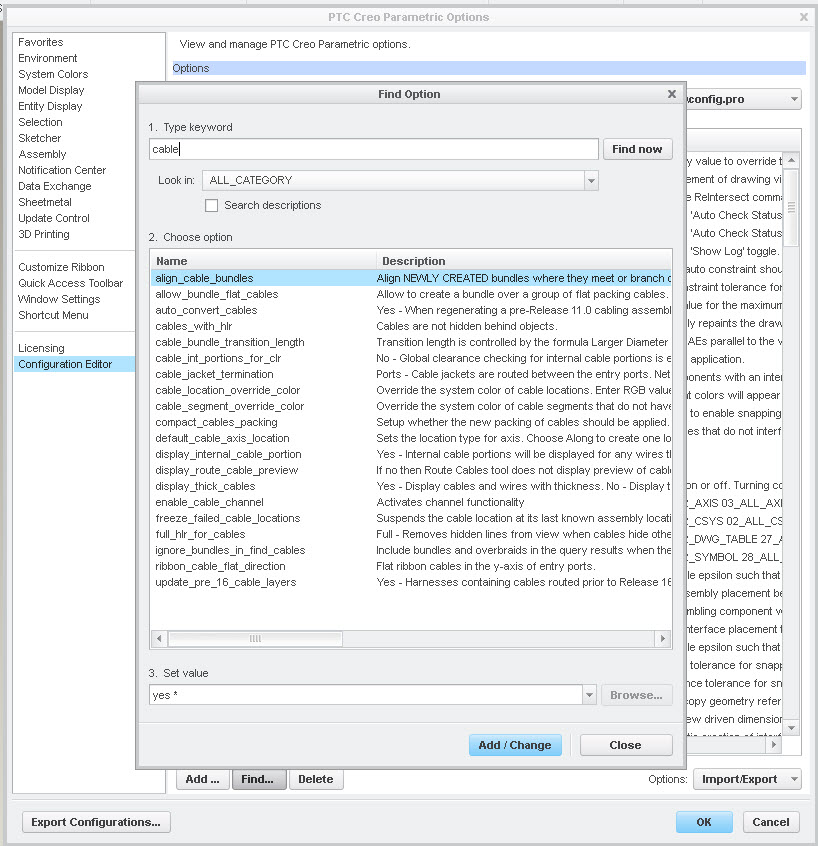
Task: Open the System Colors settings page
Action: 53,74
